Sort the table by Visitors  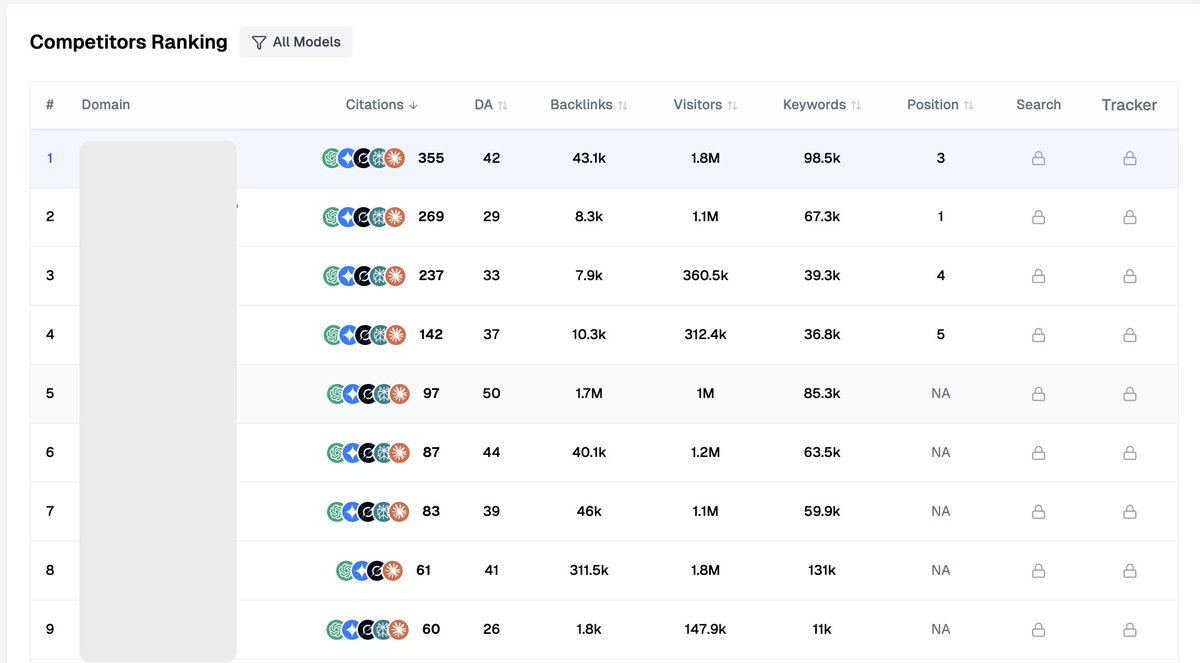705,105
